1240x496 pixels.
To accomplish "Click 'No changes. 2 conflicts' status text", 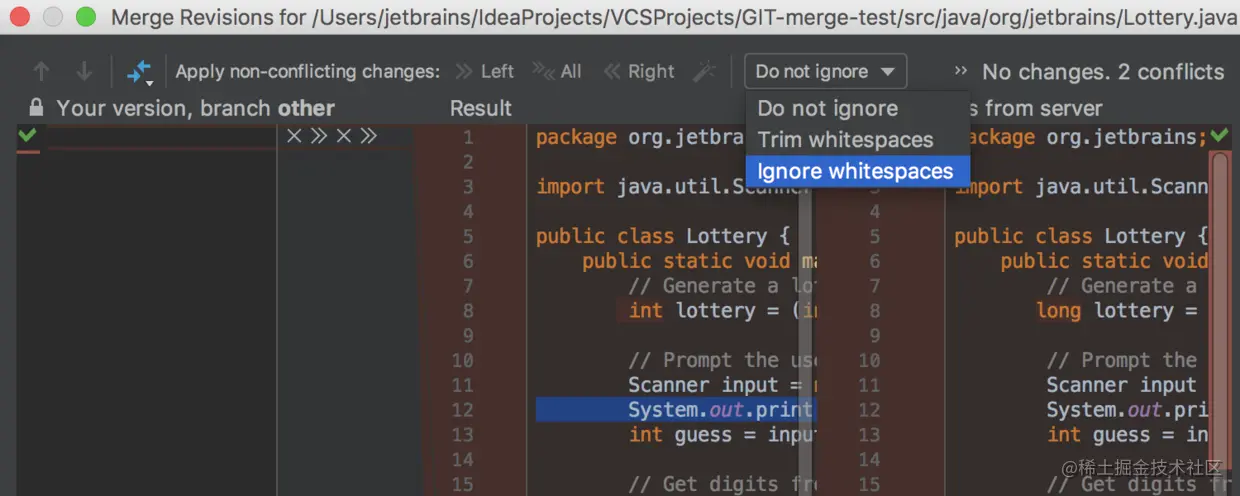I will pos(1103,72).
